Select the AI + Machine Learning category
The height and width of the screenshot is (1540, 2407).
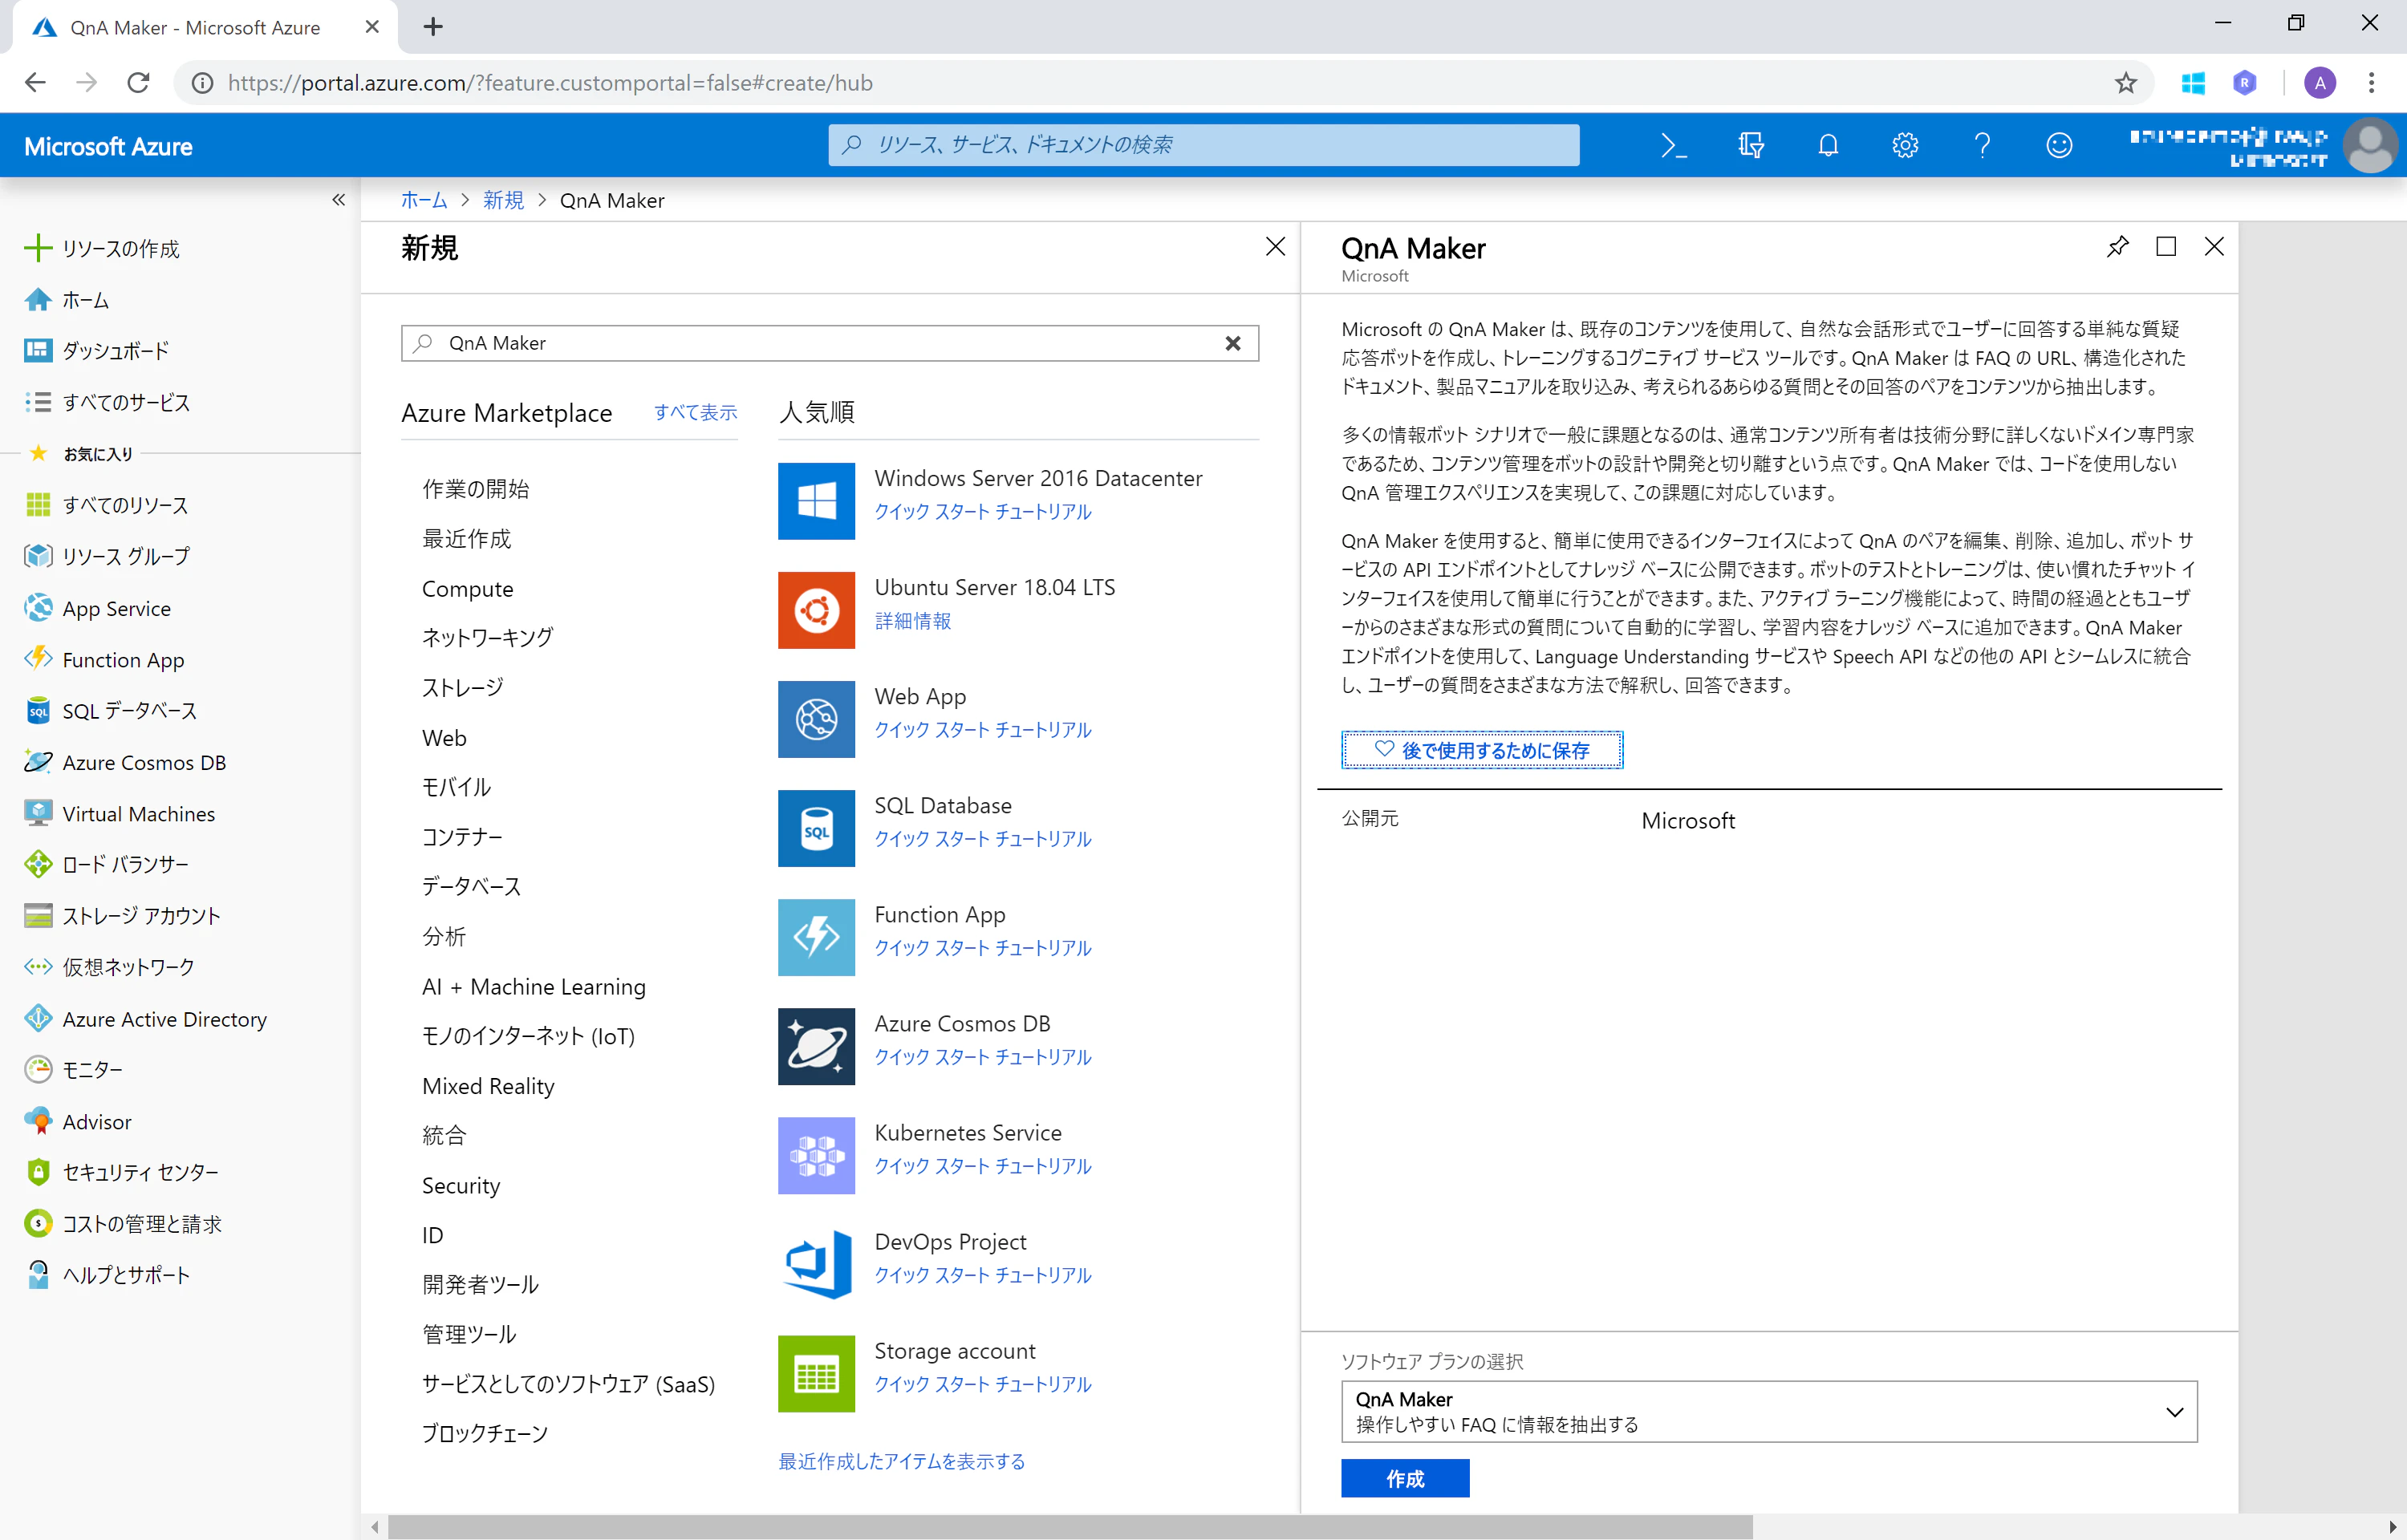[533, 986]
